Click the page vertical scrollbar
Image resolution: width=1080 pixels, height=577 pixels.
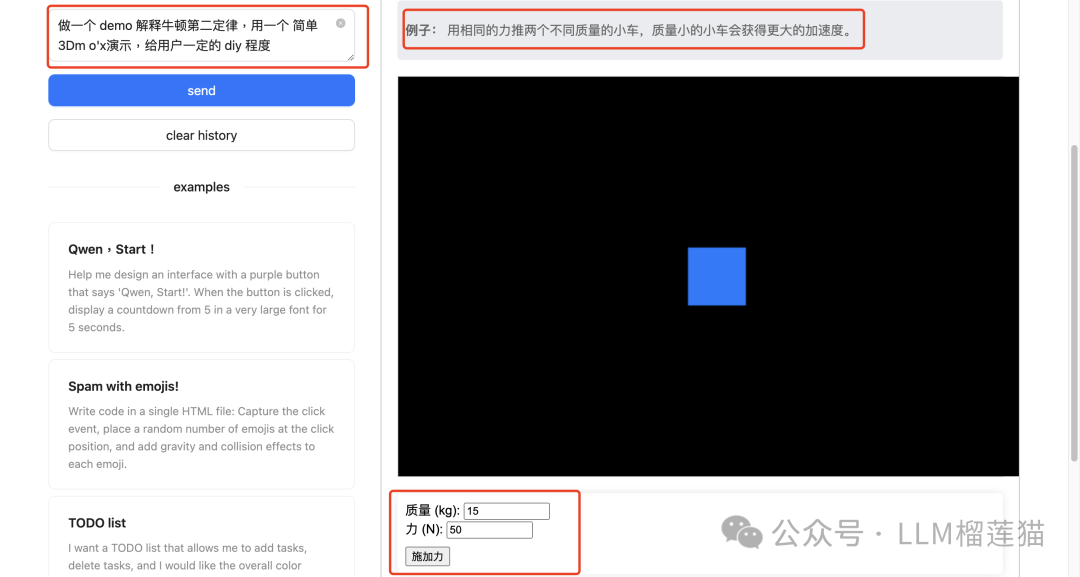1074,303
